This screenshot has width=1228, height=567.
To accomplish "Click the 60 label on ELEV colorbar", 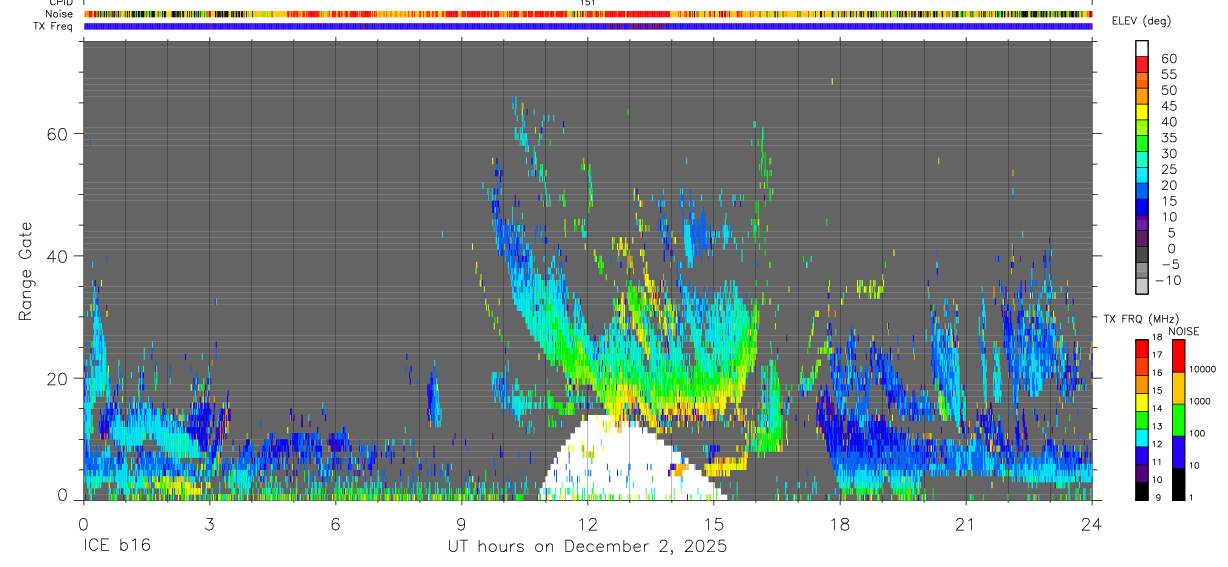I will coord(1168,59).
